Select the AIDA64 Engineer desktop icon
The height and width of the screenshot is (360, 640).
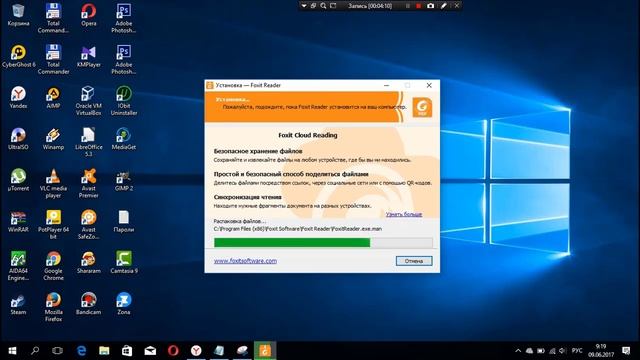(18, 265)
